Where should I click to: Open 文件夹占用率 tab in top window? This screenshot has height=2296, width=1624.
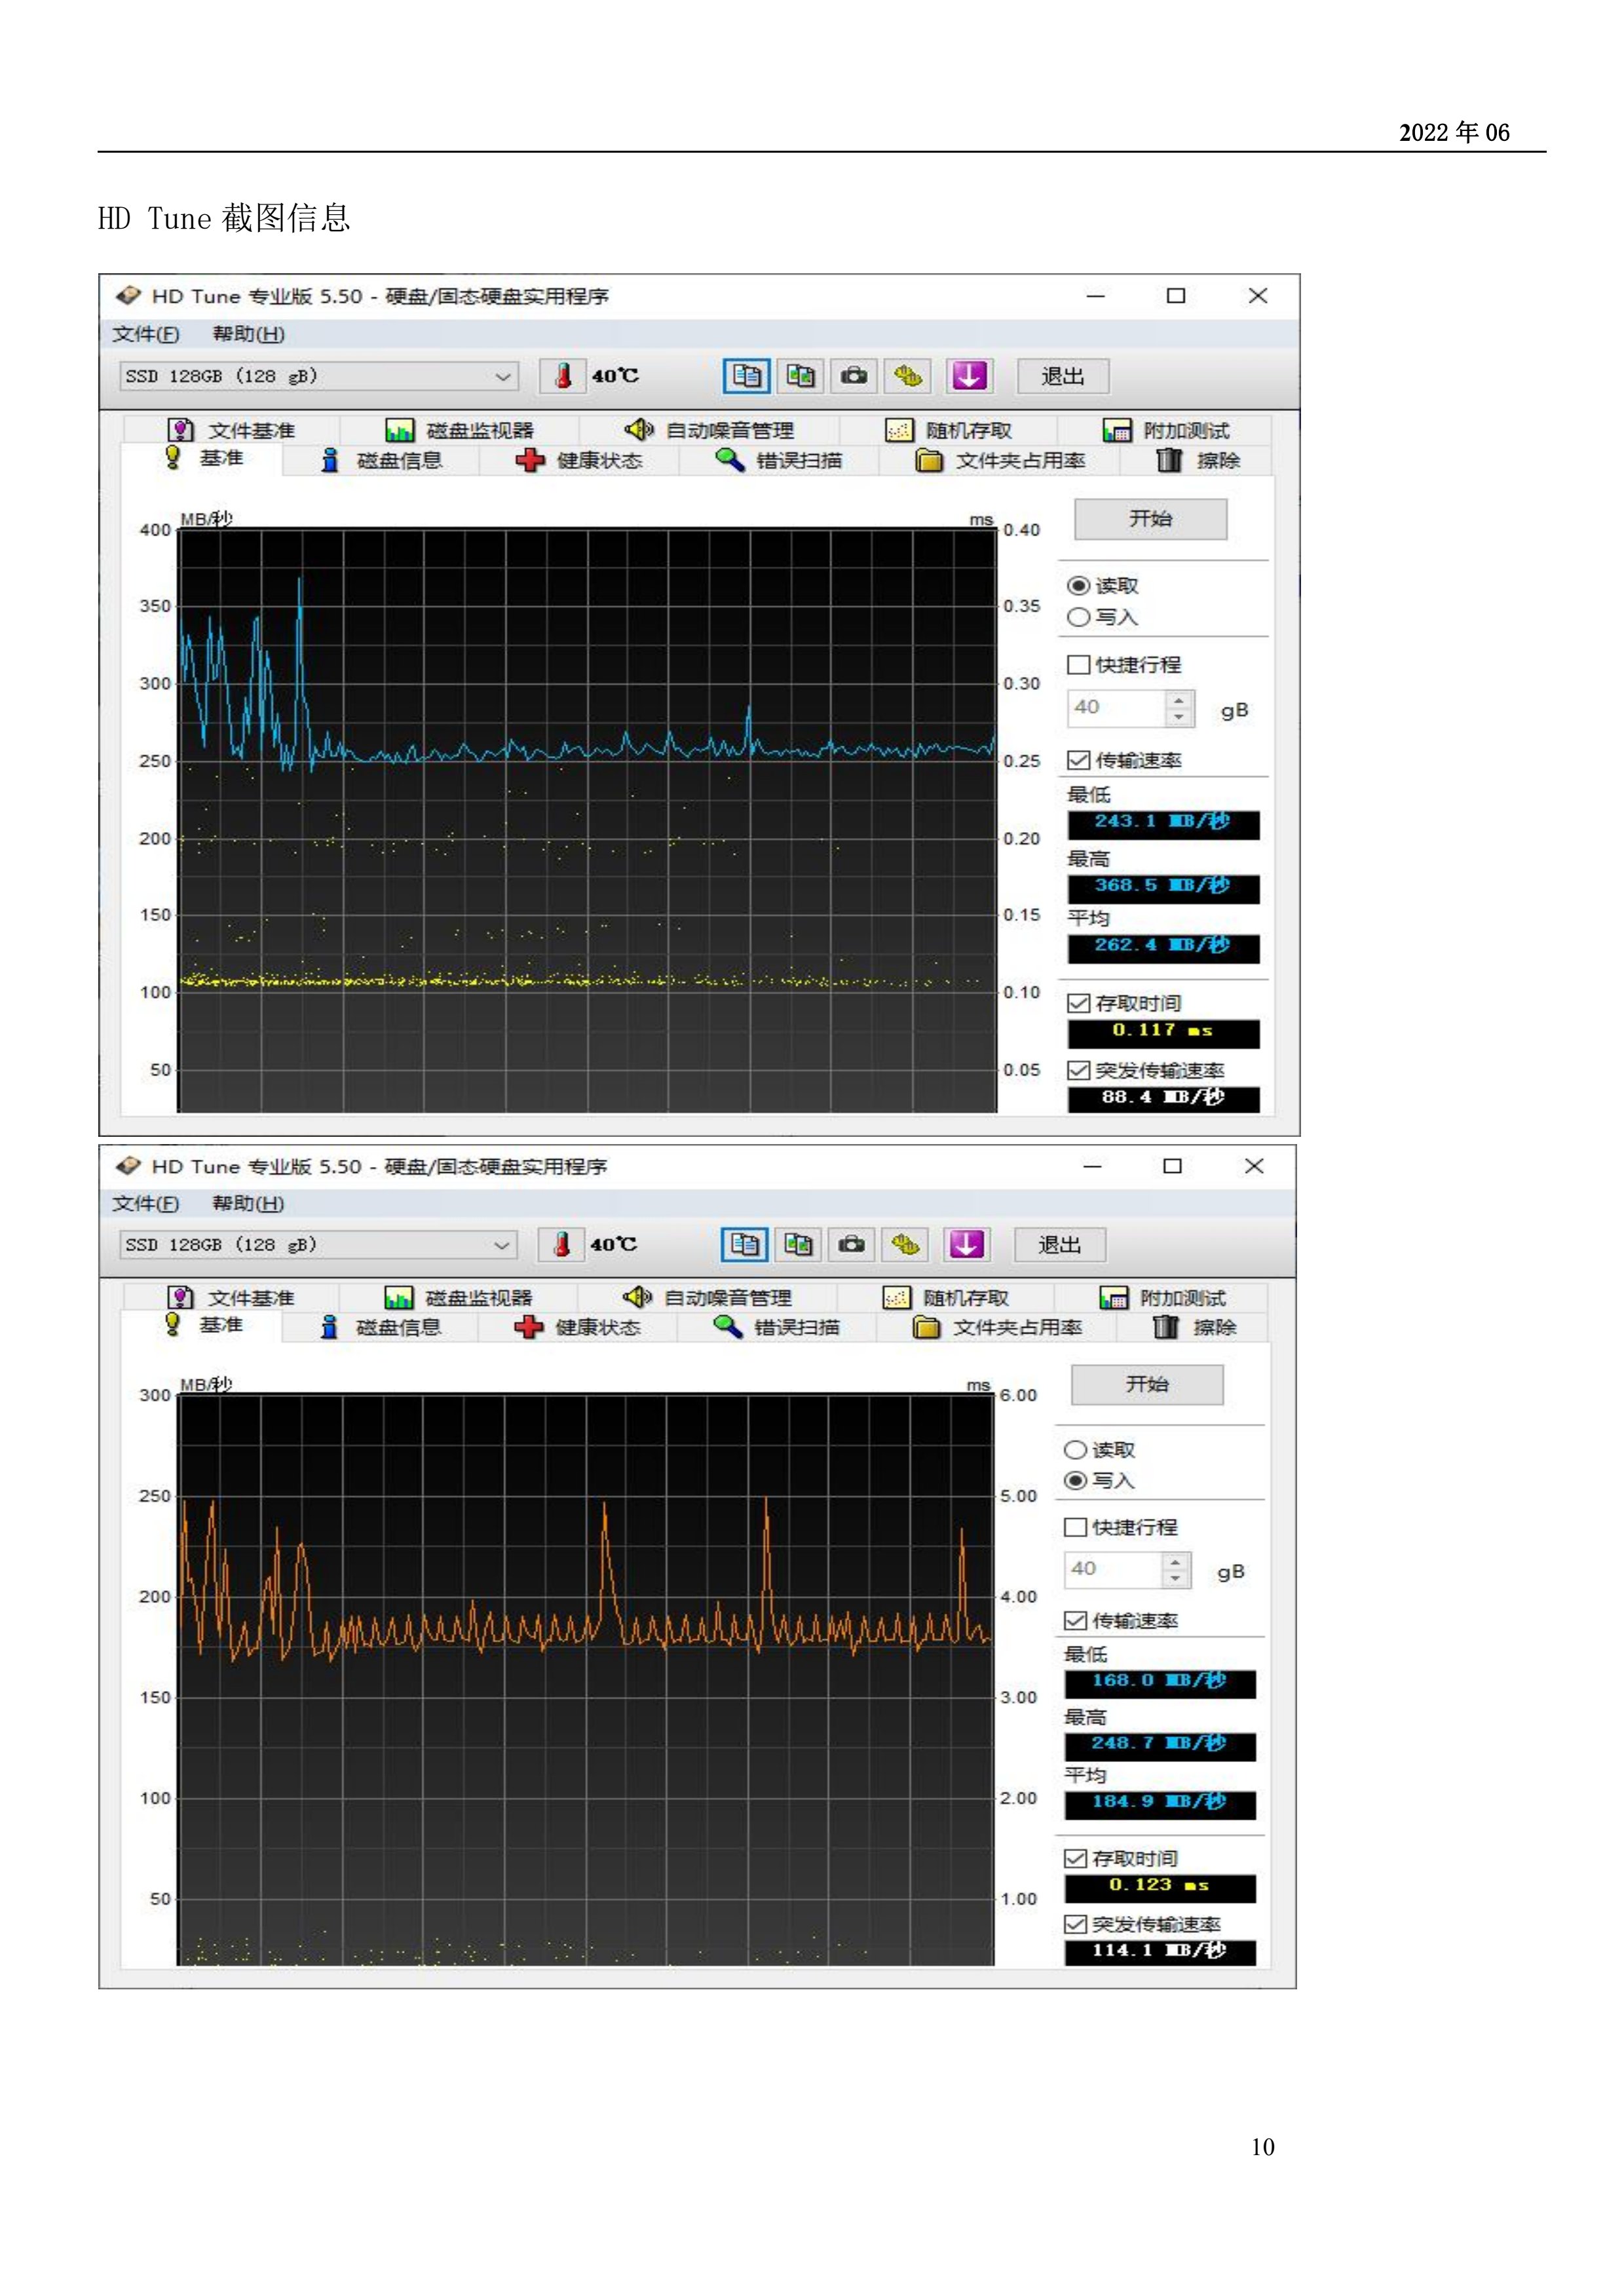[1000, 460]
